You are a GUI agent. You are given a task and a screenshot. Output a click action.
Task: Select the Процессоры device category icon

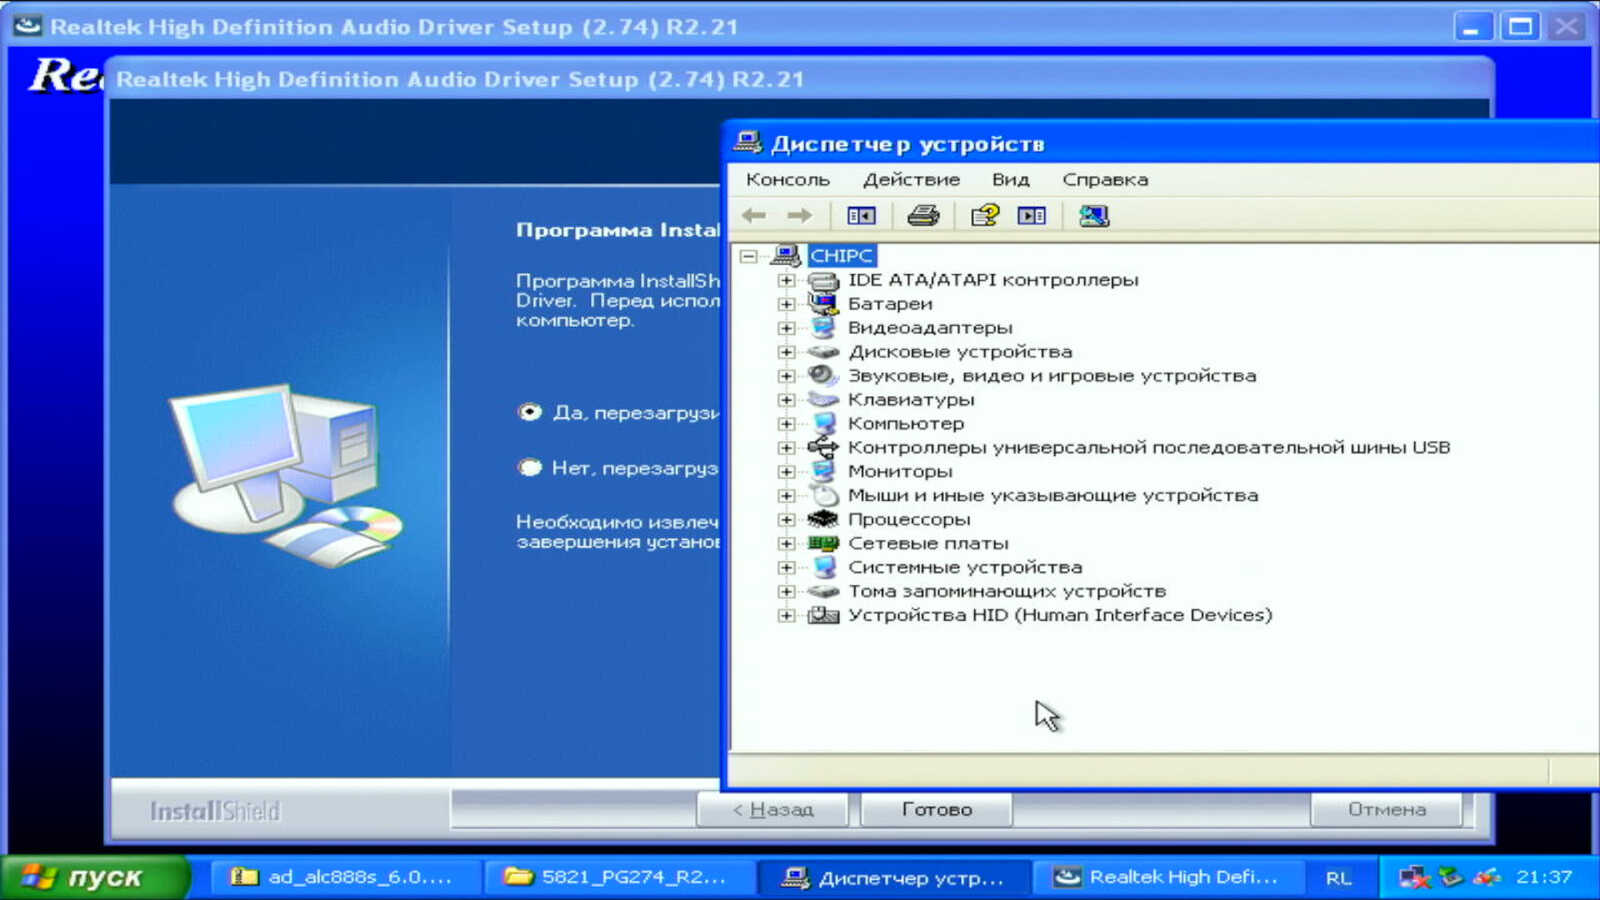tap(823, 519)
